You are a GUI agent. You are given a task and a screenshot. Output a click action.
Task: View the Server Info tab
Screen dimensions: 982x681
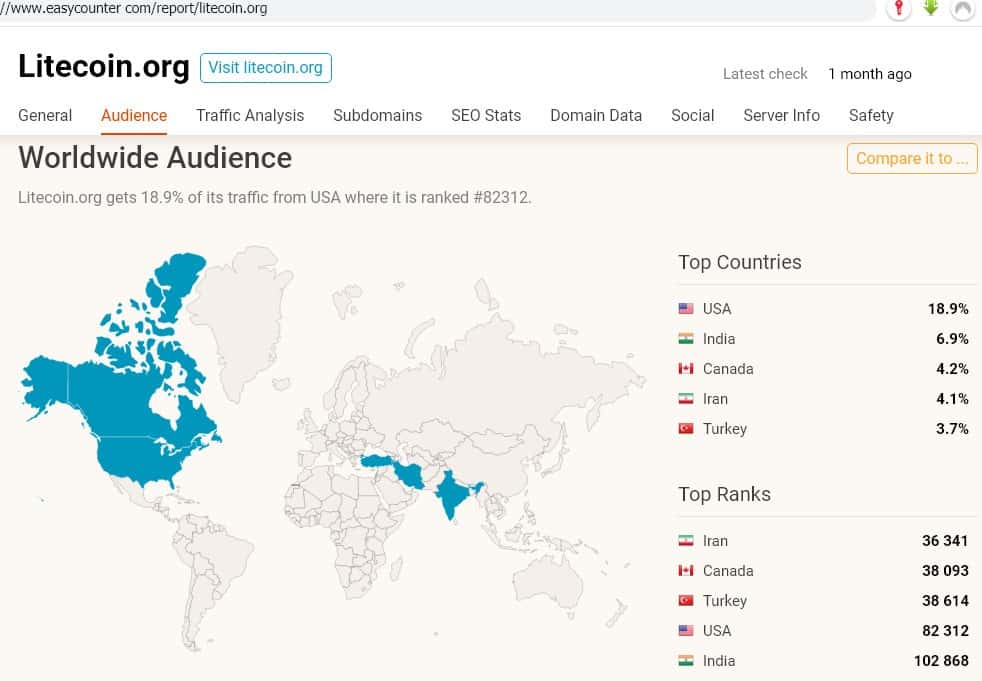tap(781, 115)
